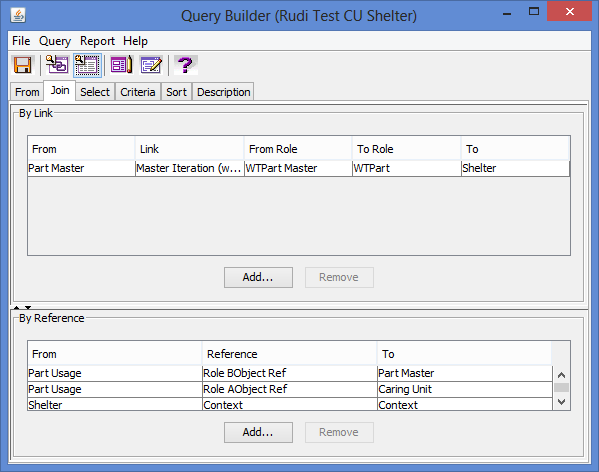Viewport: 599px width, 472px height.
Task: Select the 'WTPart Master' from-role cell
Action: 298,168
